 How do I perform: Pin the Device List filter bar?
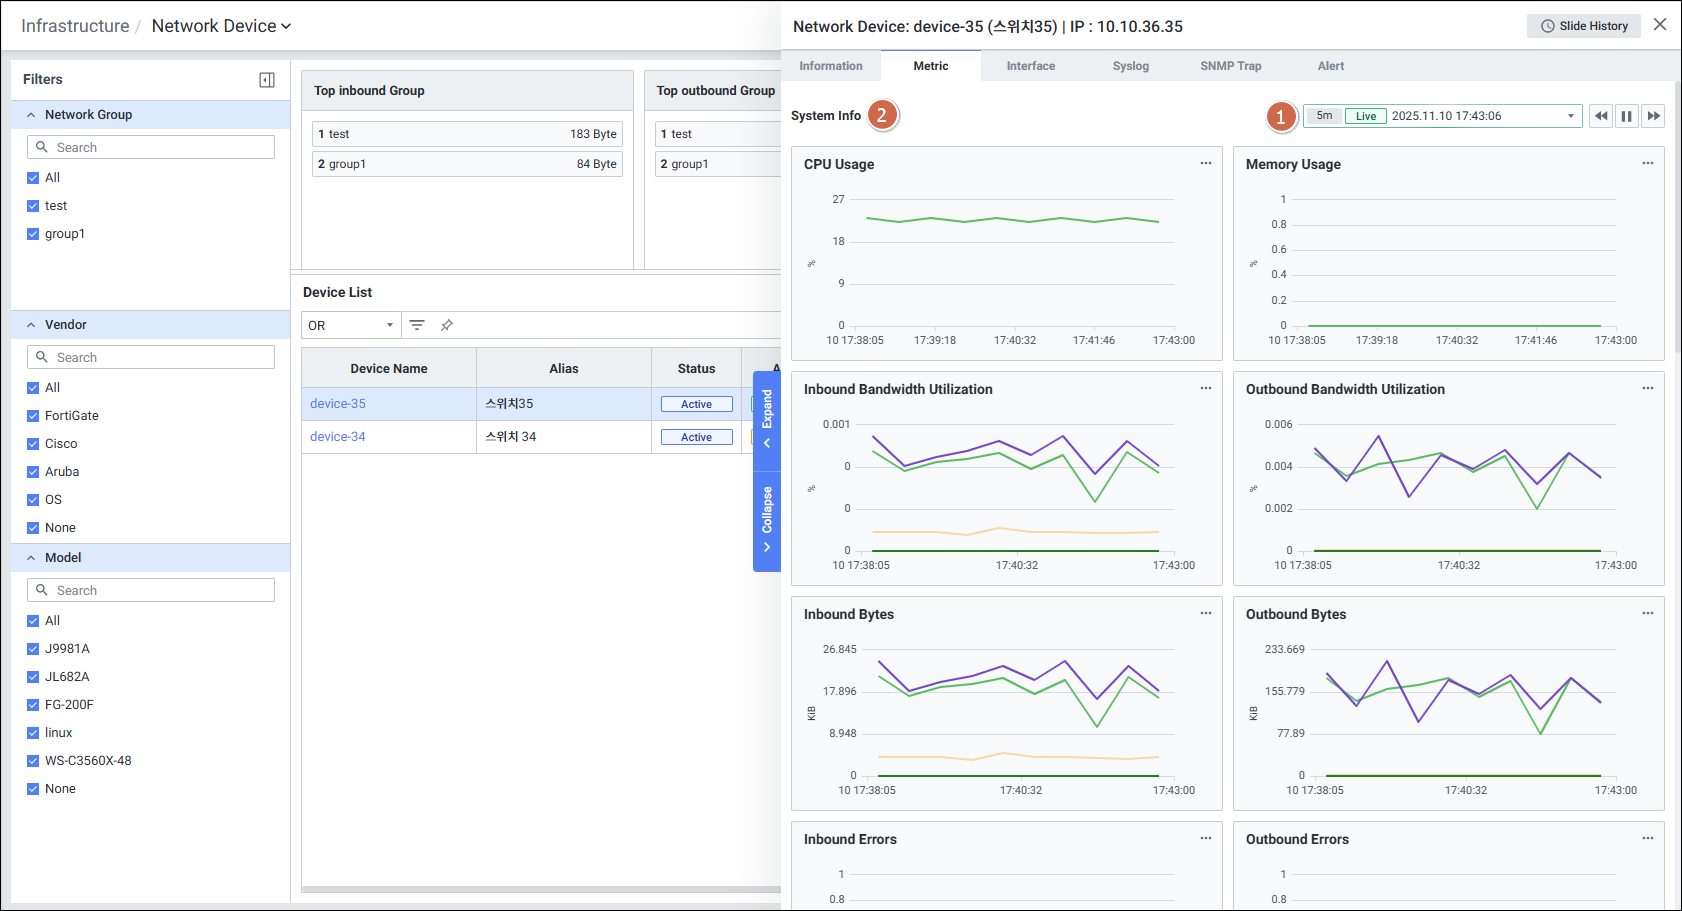pos(447,325)
